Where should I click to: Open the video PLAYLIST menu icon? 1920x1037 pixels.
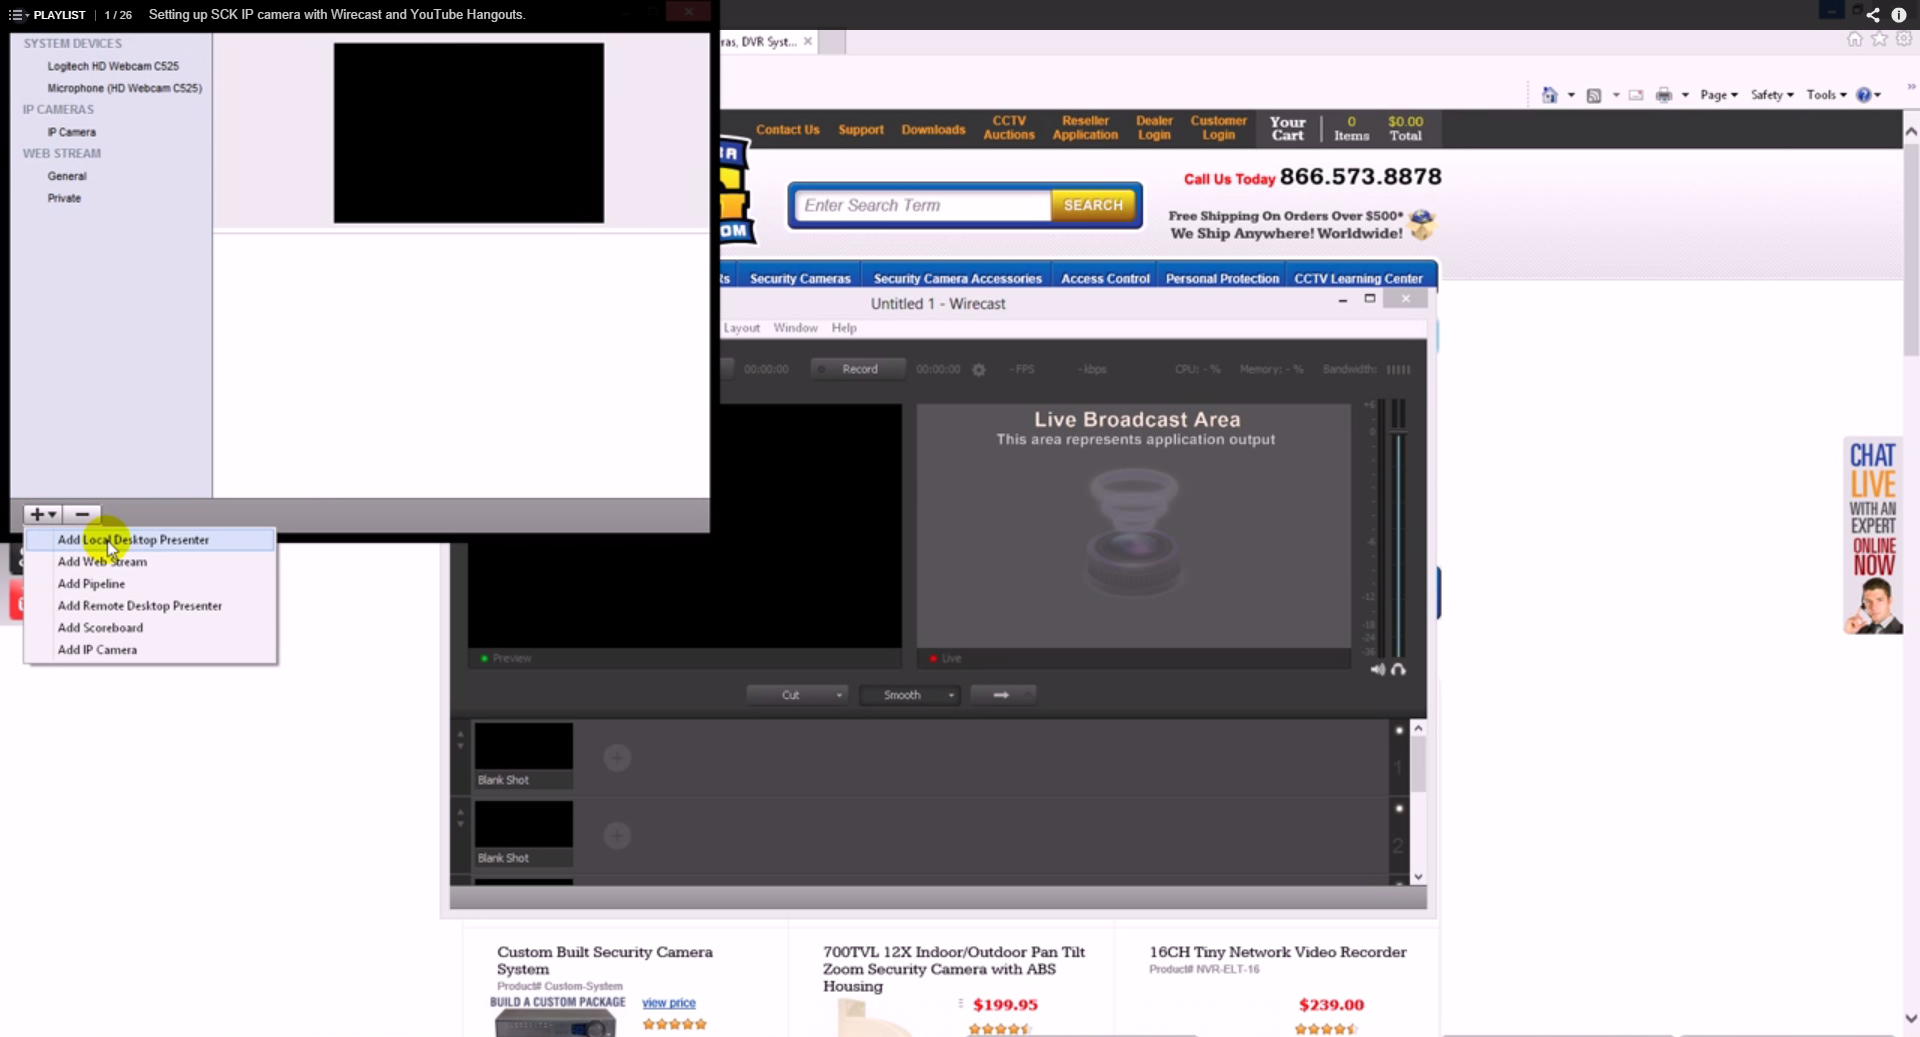(16, 15)
